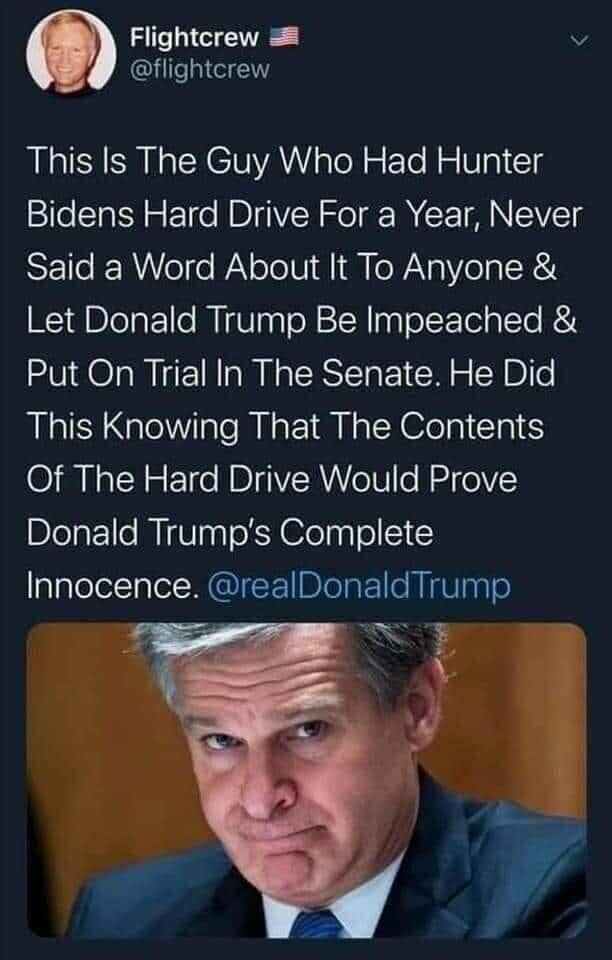Tap the phrase "This Knowing That The Contents"
The height and width of the screenshot is (960, 612).
click(x=285, y=427)
